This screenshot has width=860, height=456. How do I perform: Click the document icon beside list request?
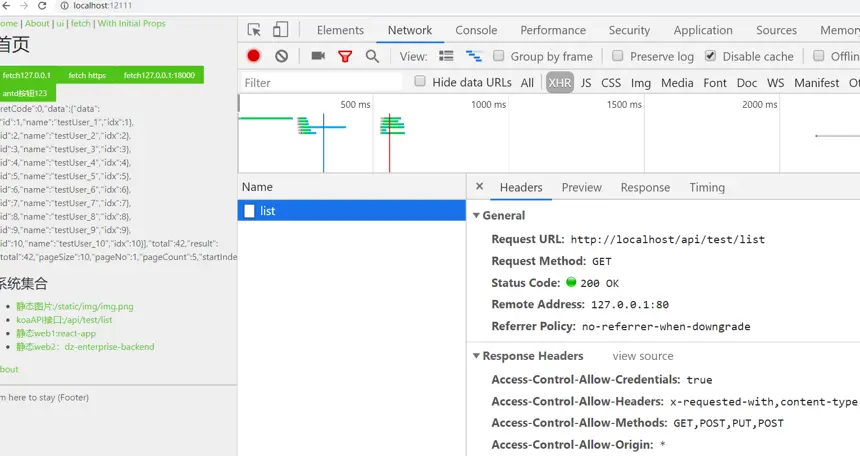(x=250, y=211)
